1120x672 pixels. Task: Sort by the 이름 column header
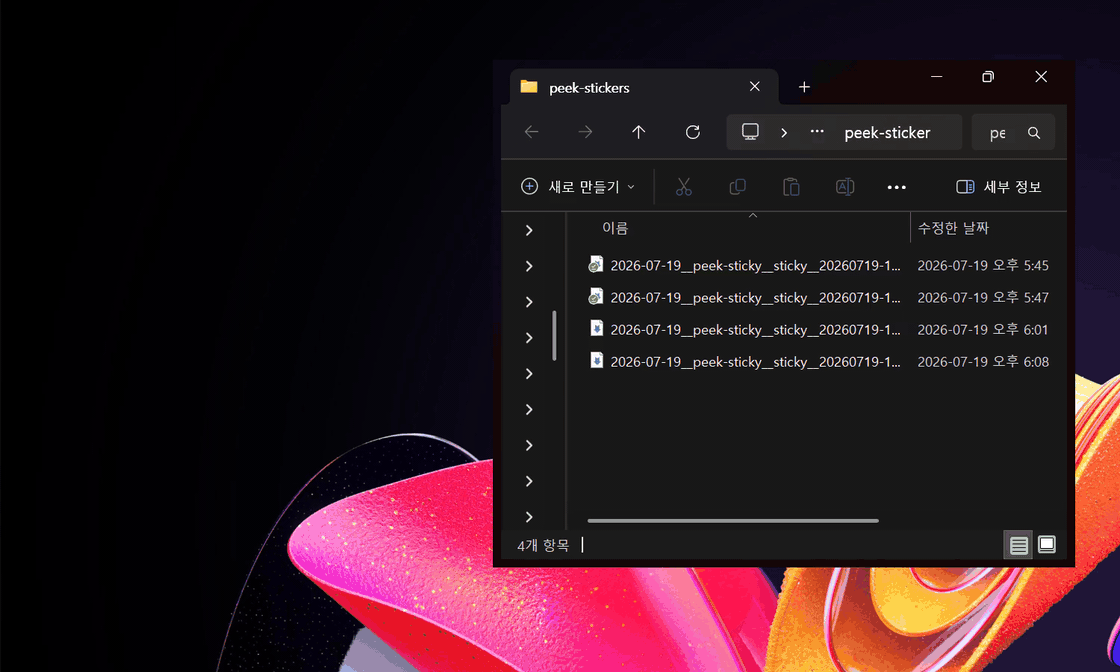click(615, 228)
